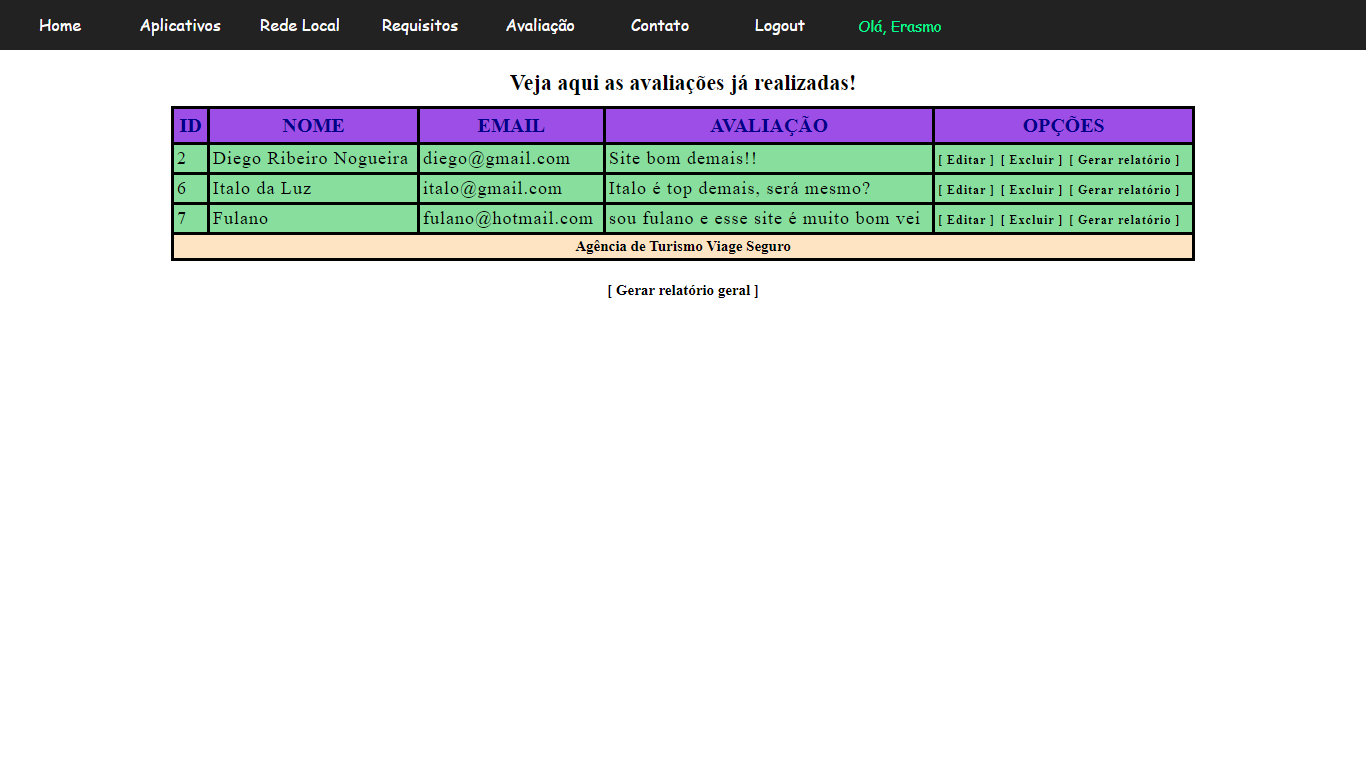
Task: Click the NOME column header
Action: [x=313, y=125]
